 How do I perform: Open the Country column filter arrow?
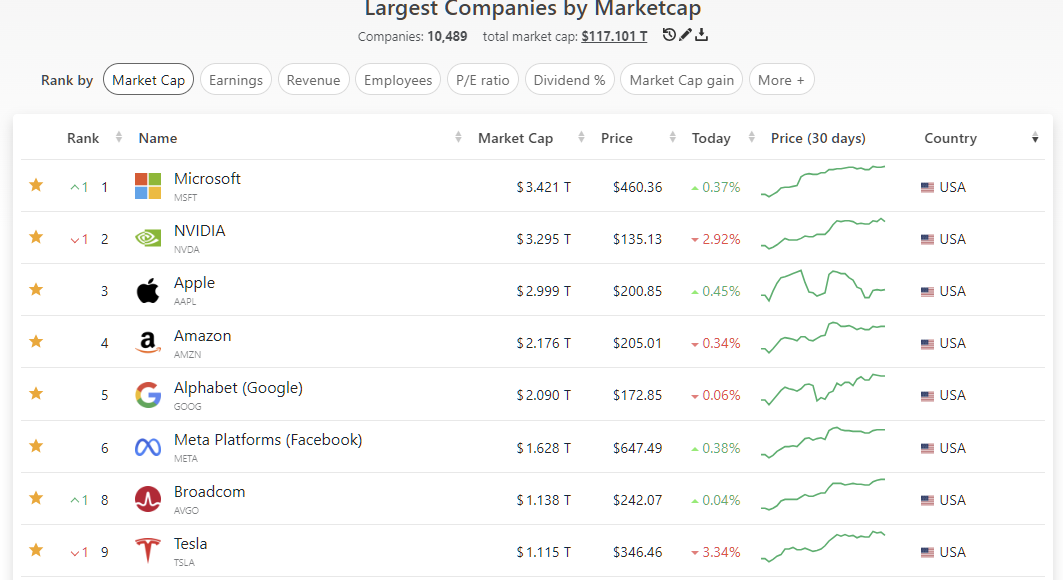point(1035,137)
